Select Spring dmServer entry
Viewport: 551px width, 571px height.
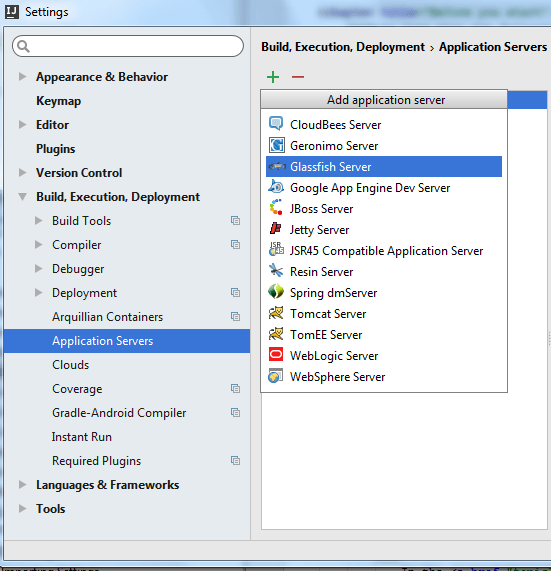point(384,293)
